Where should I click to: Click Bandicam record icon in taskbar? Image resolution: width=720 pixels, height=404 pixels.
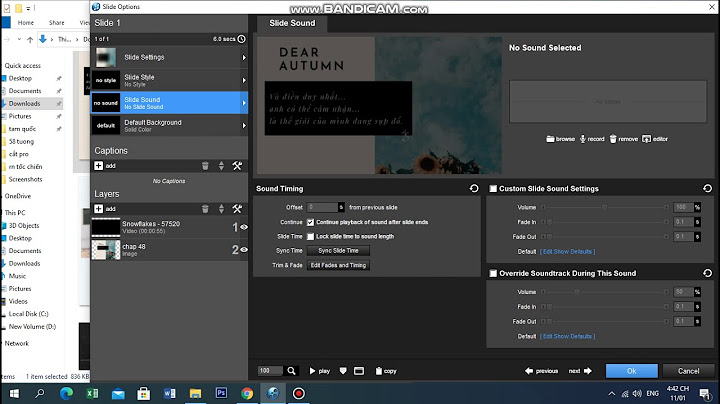click(x=298, y=393)
